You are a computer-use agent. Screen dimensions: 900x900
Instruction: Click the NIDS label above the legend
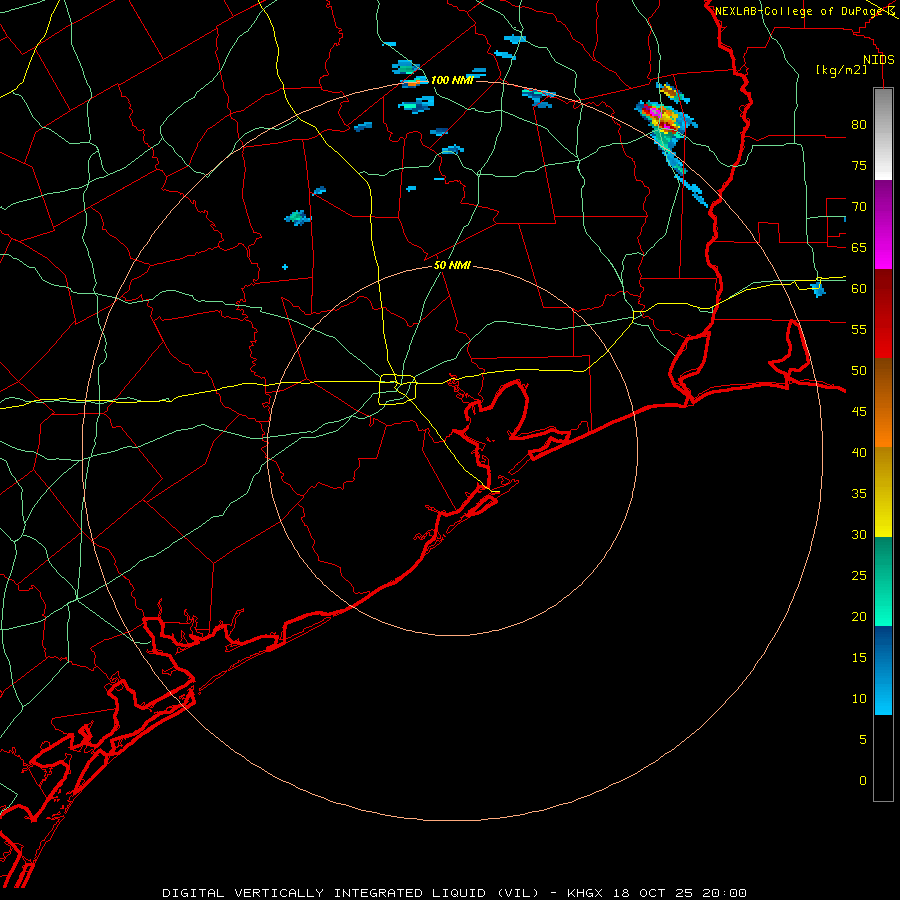(x=878, y=60)
